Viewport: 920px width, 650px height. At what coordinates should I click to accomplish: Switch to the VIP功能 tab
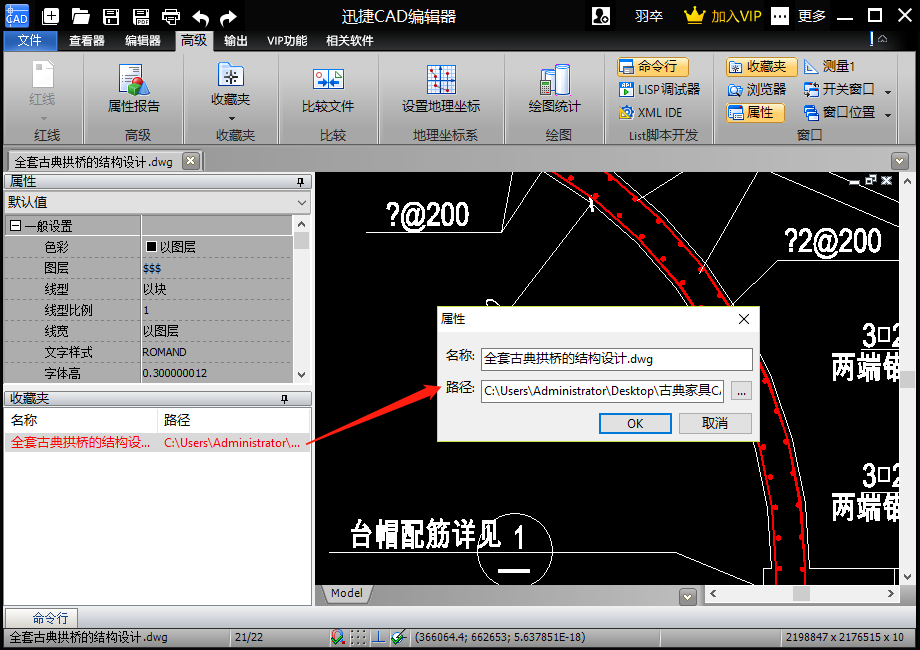pyautogui.click(x=287, y=40)
